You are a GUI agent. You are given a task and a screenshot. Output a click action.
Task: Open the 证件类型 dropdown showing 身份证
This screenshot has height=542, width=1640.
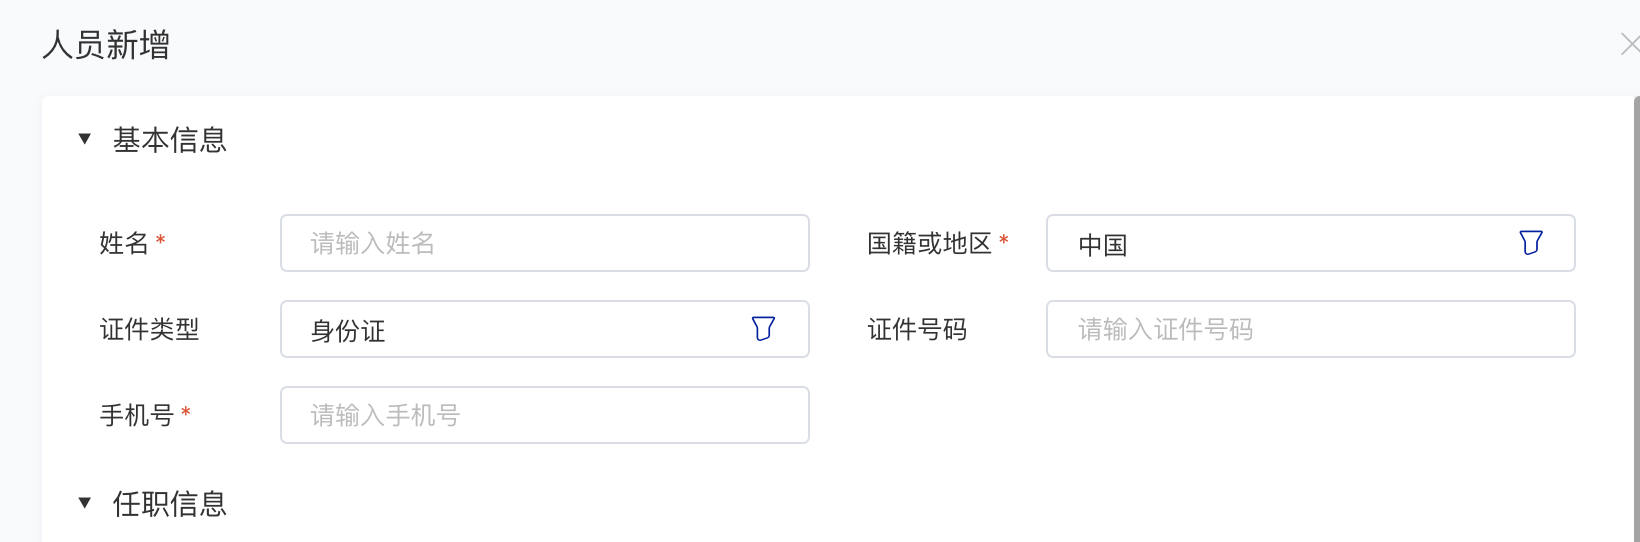point(520,329)
